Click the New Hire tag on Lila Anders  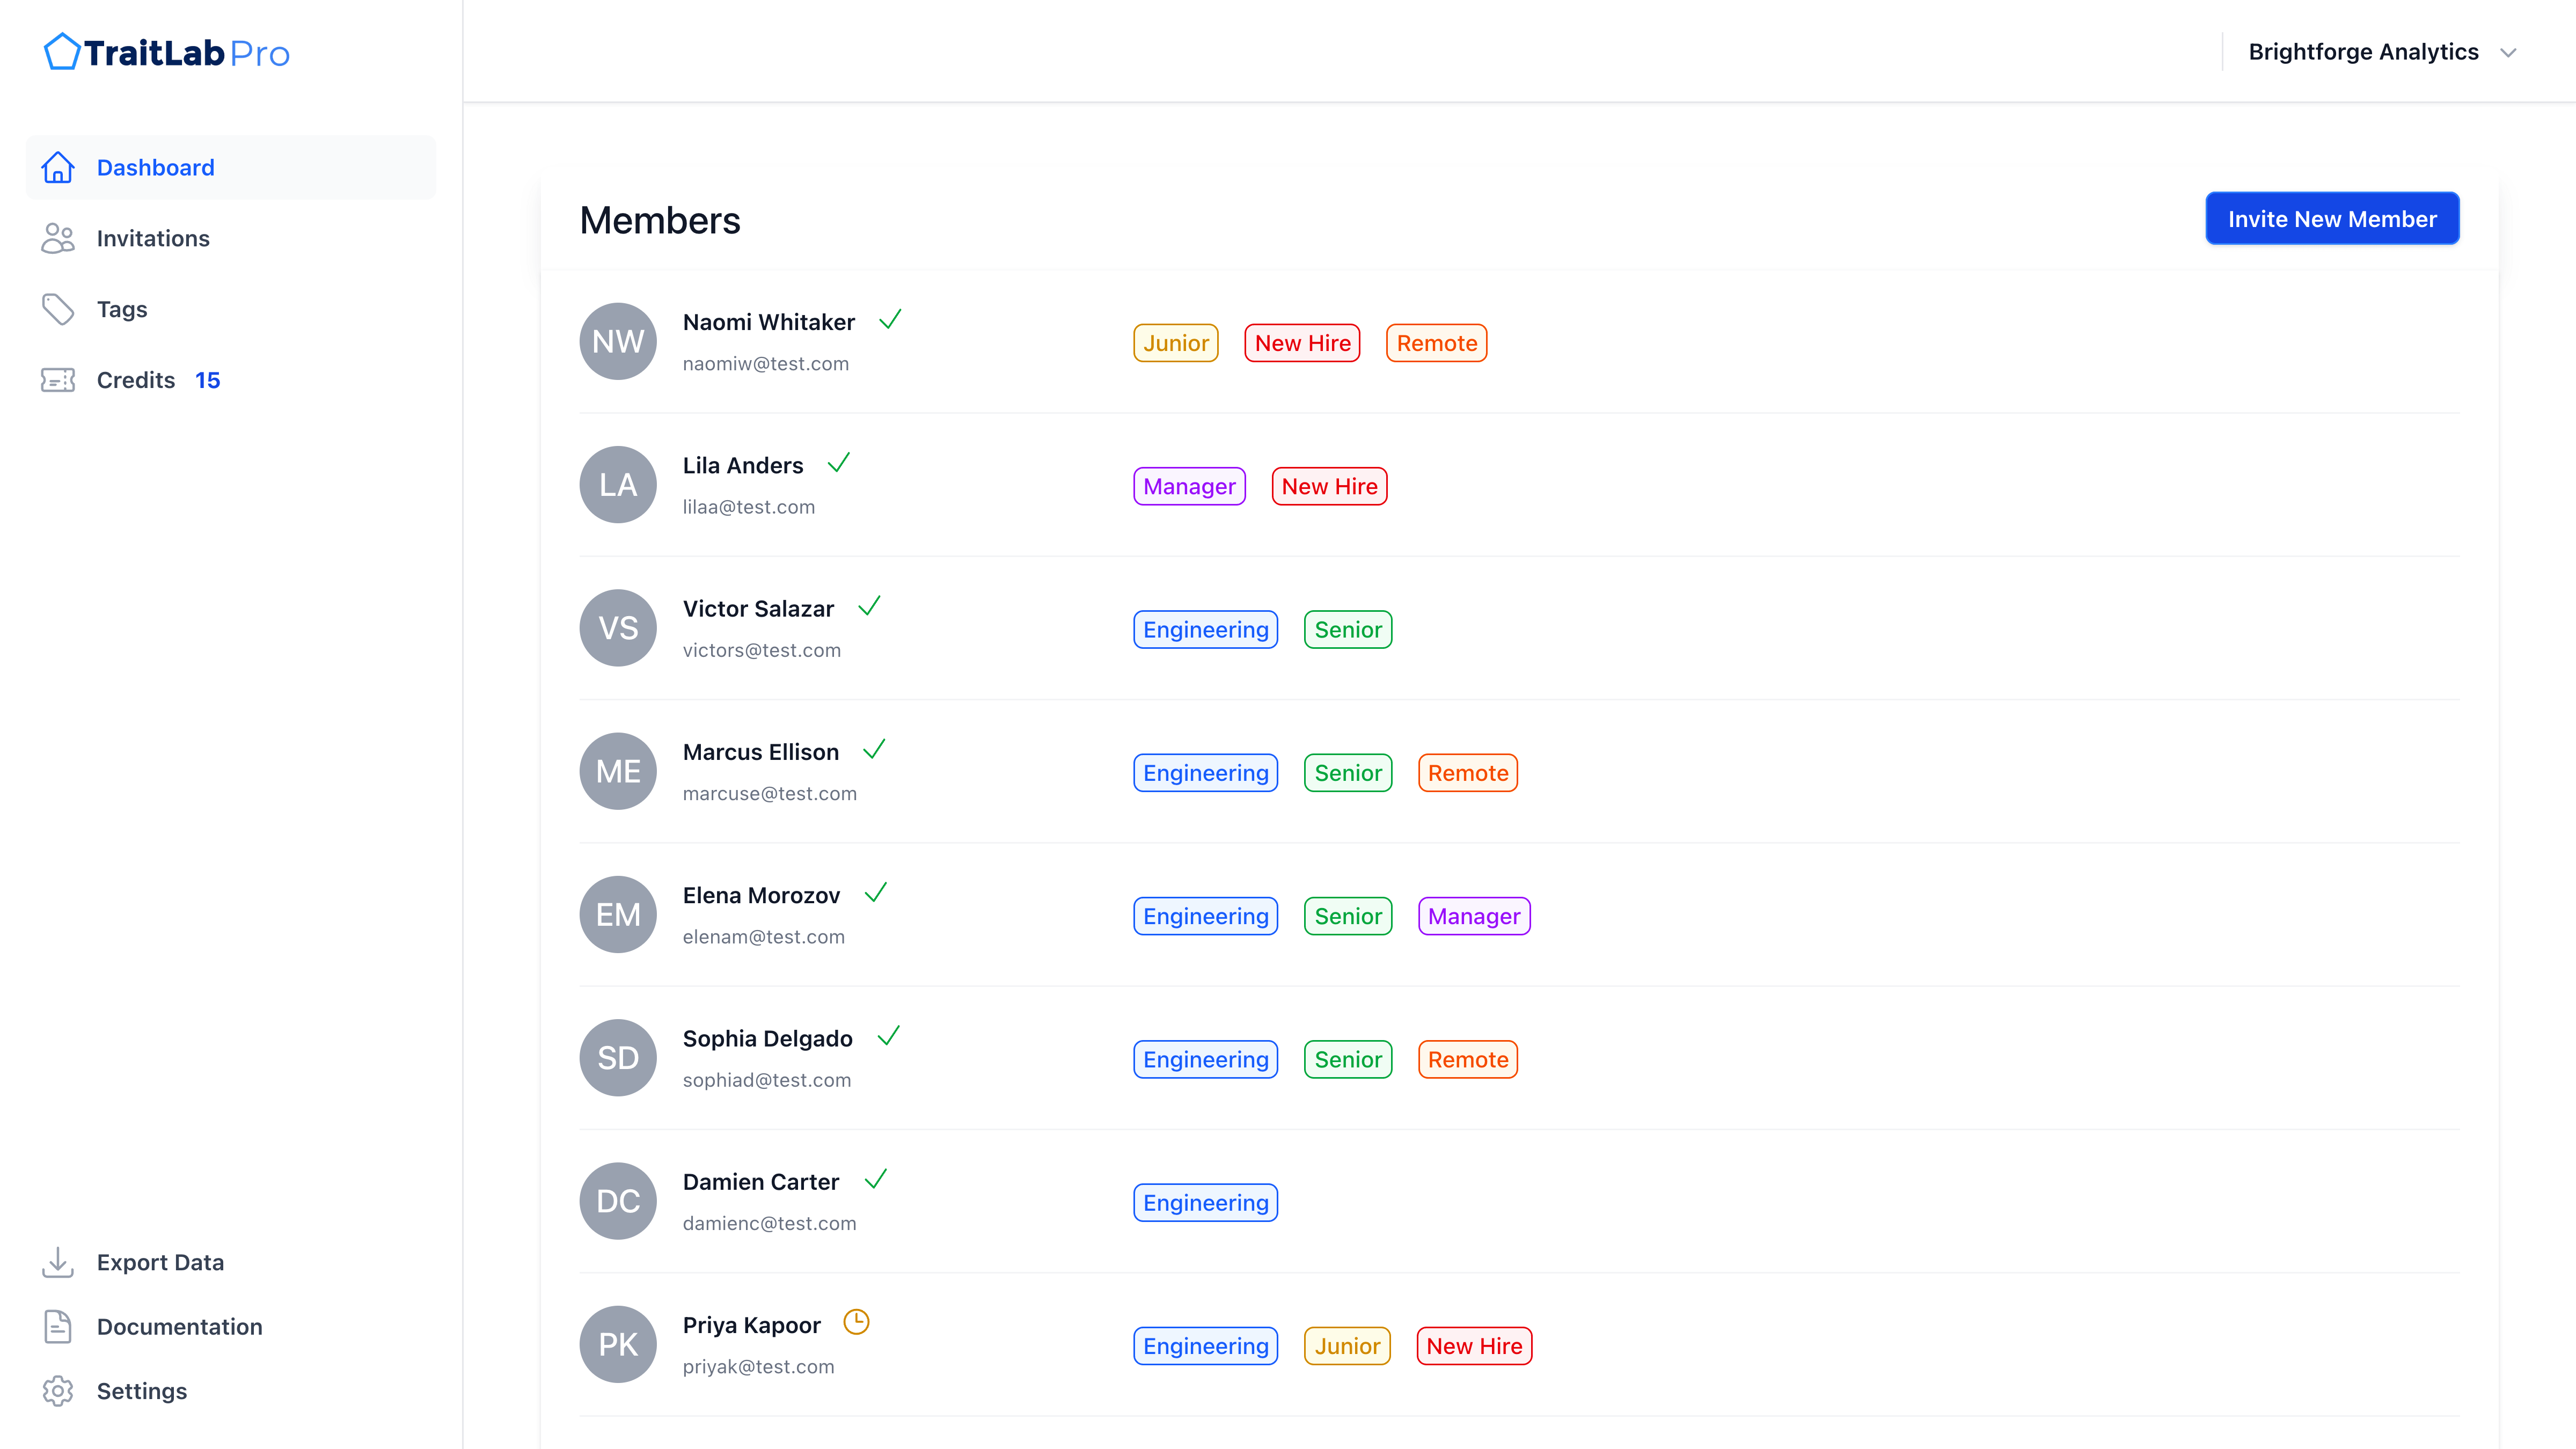(x=1329, y=486)
